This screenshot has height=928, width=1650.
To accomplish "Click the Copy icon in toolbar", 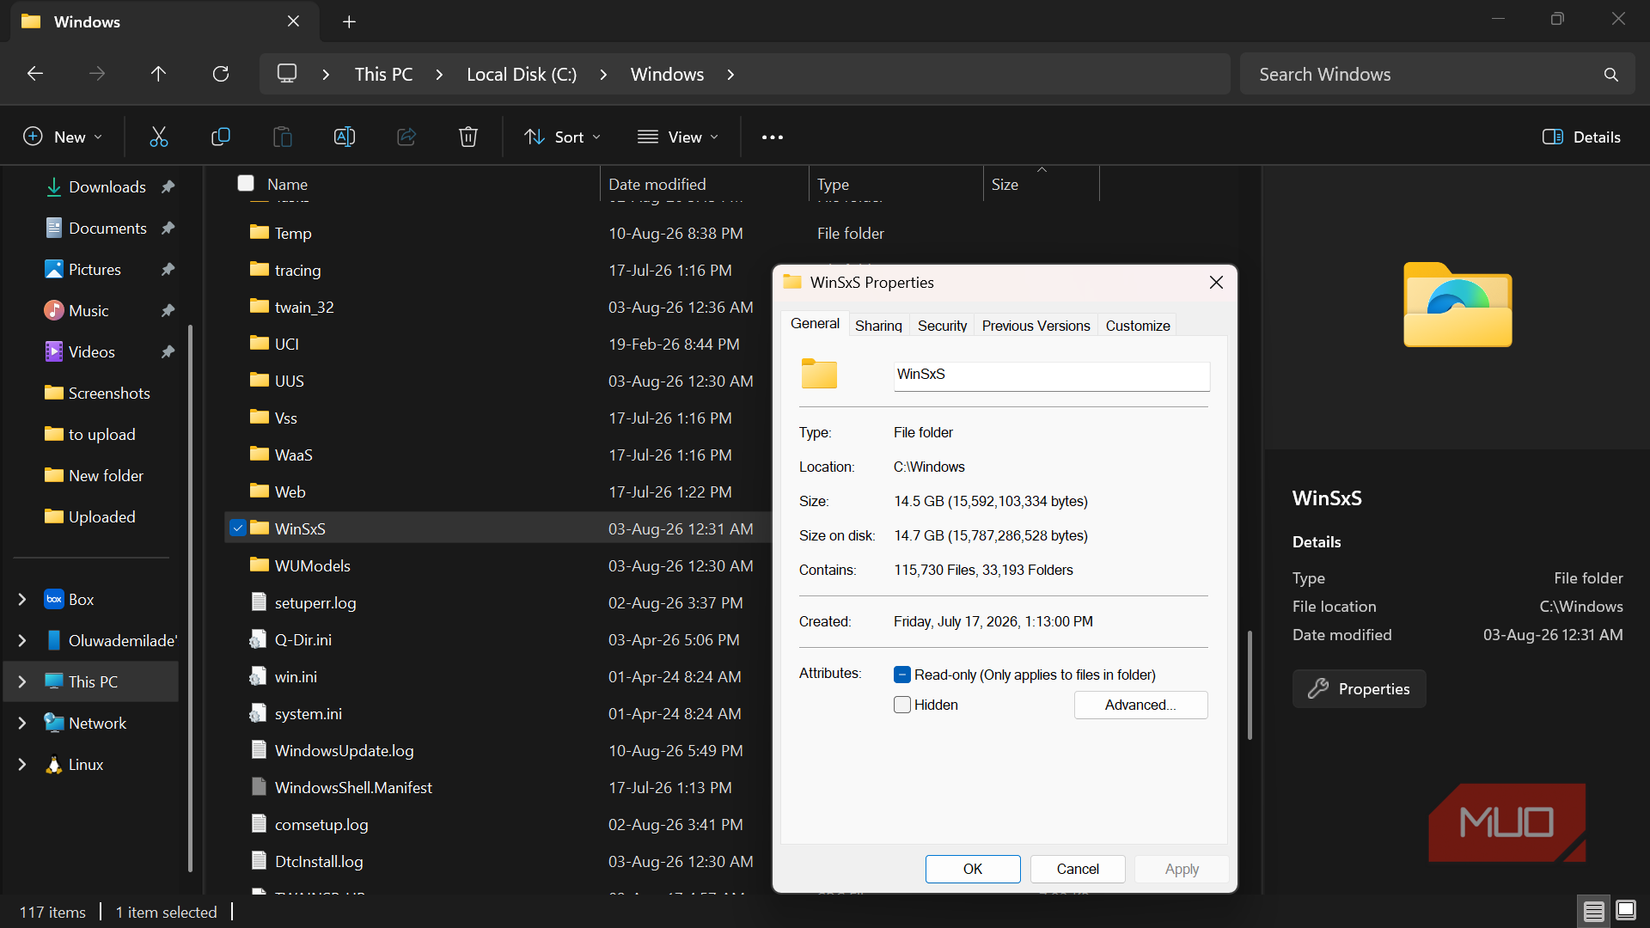I will click(x=221, y=137).
